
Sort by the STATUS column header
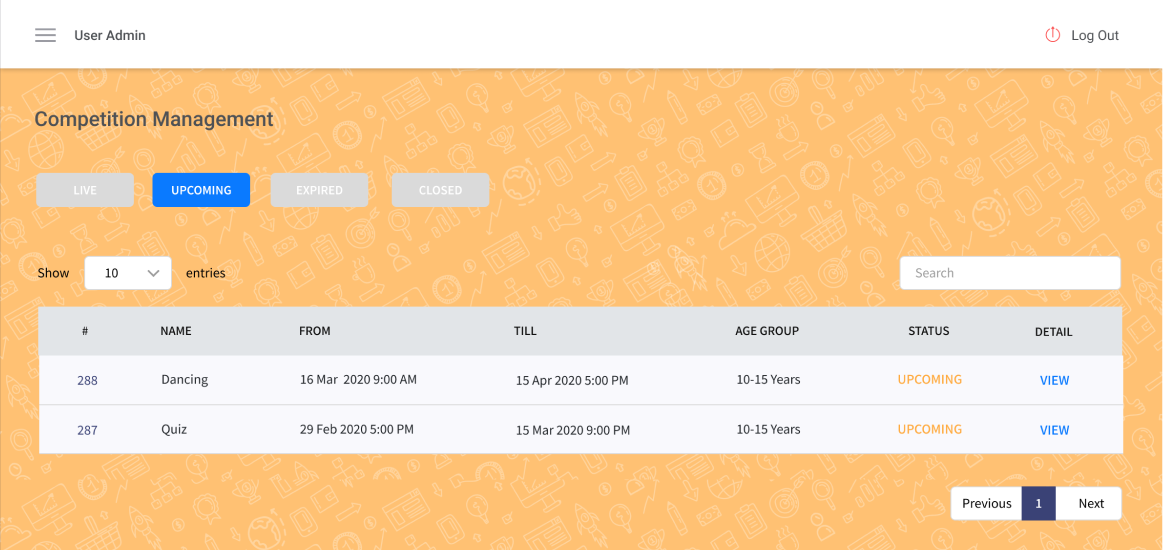point(929,331)
